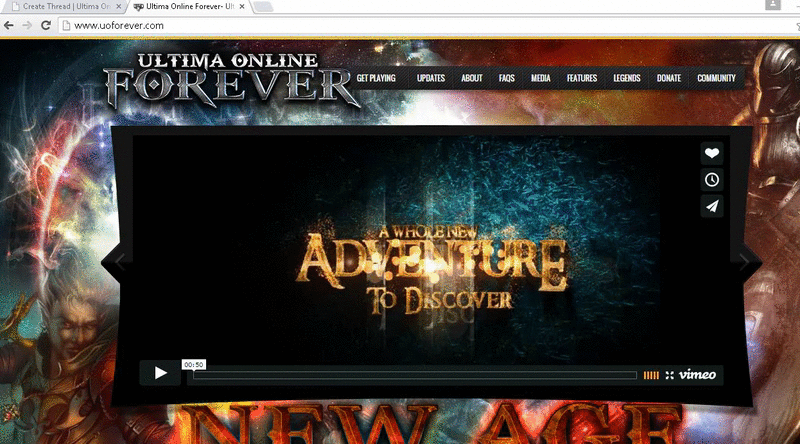This screenshot has width=800, height=444.
Task: Open the FAQs menu item
Action: 507,78
